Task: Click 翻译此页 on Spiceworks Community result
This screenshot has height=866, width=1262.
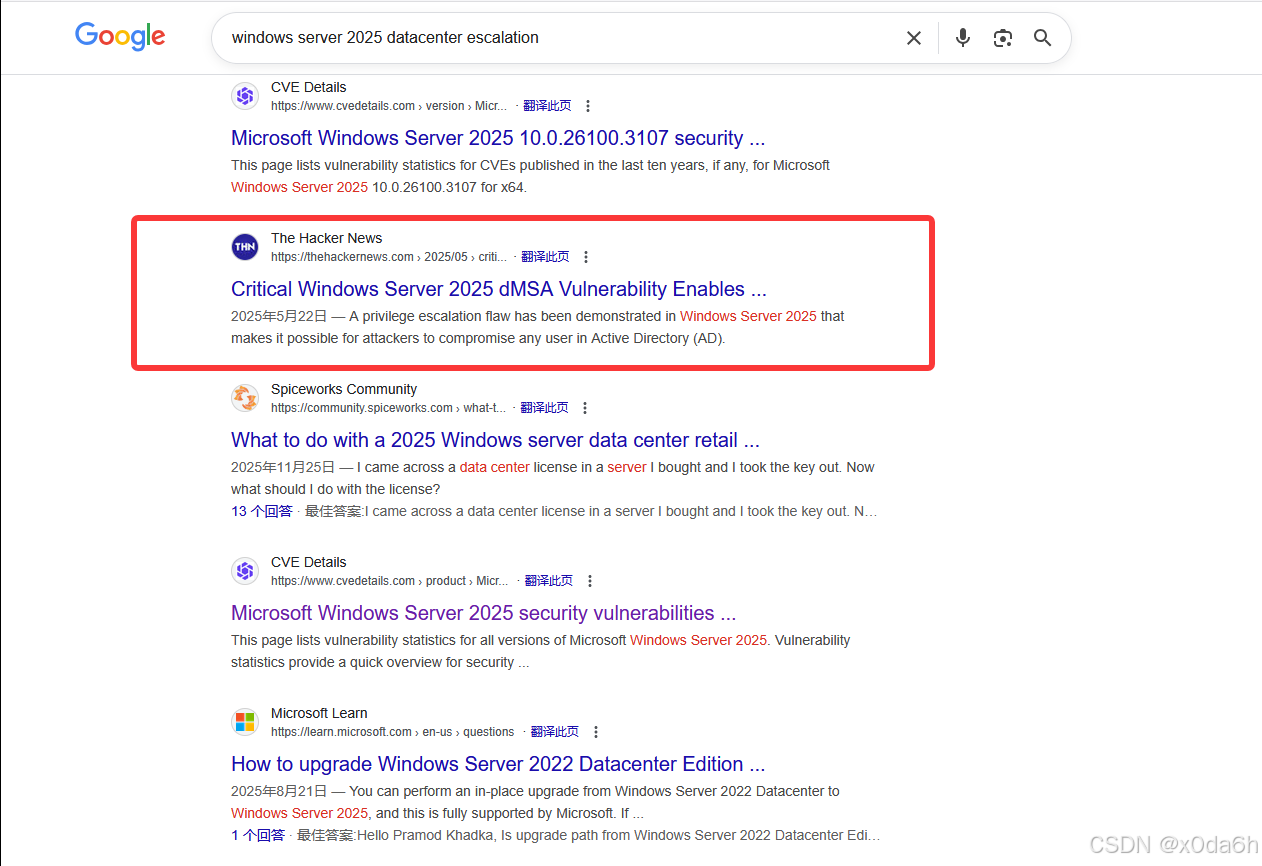Action: point(544,408)
